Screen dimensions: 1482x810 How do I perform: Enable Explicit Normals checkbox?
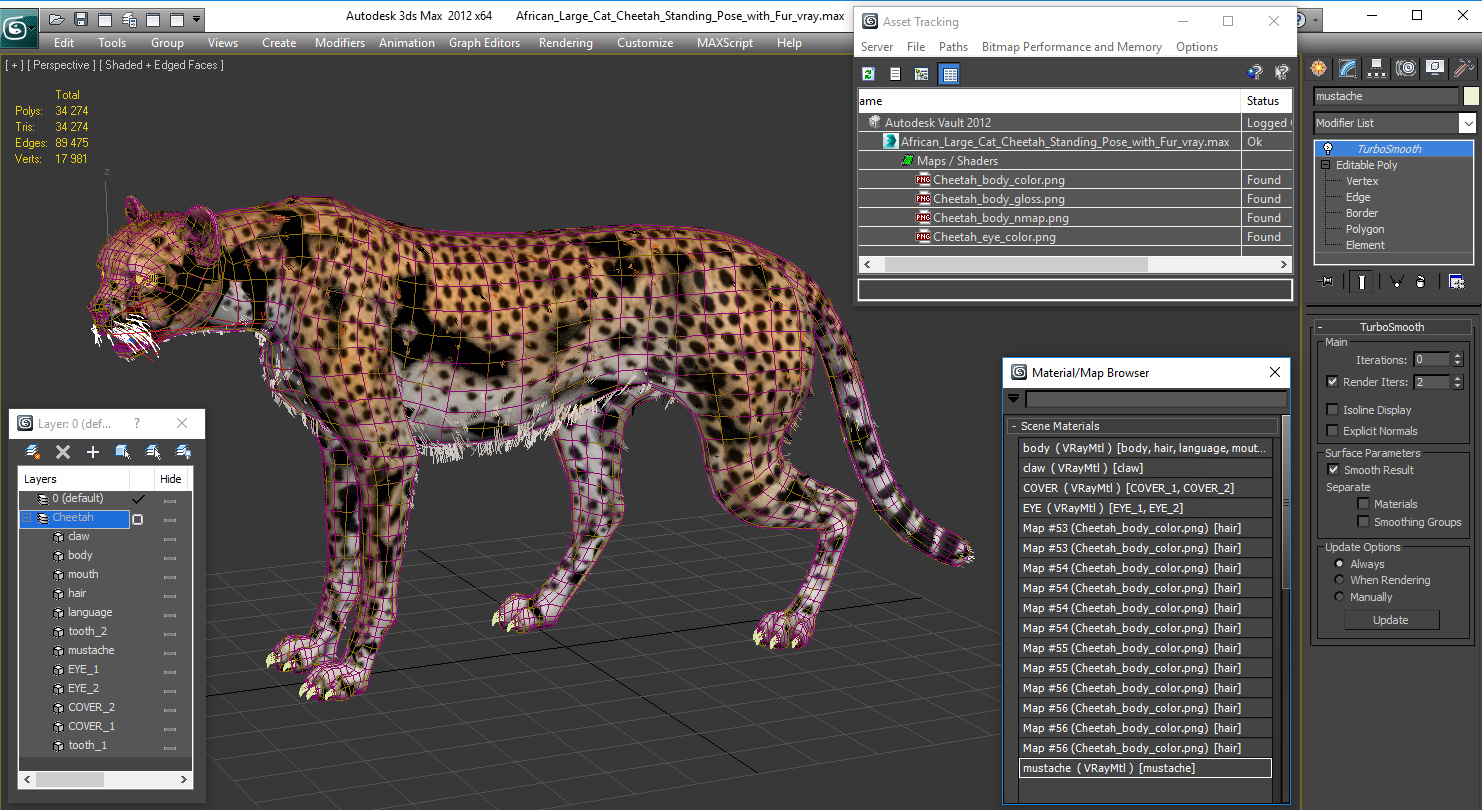click(1332, 431)
